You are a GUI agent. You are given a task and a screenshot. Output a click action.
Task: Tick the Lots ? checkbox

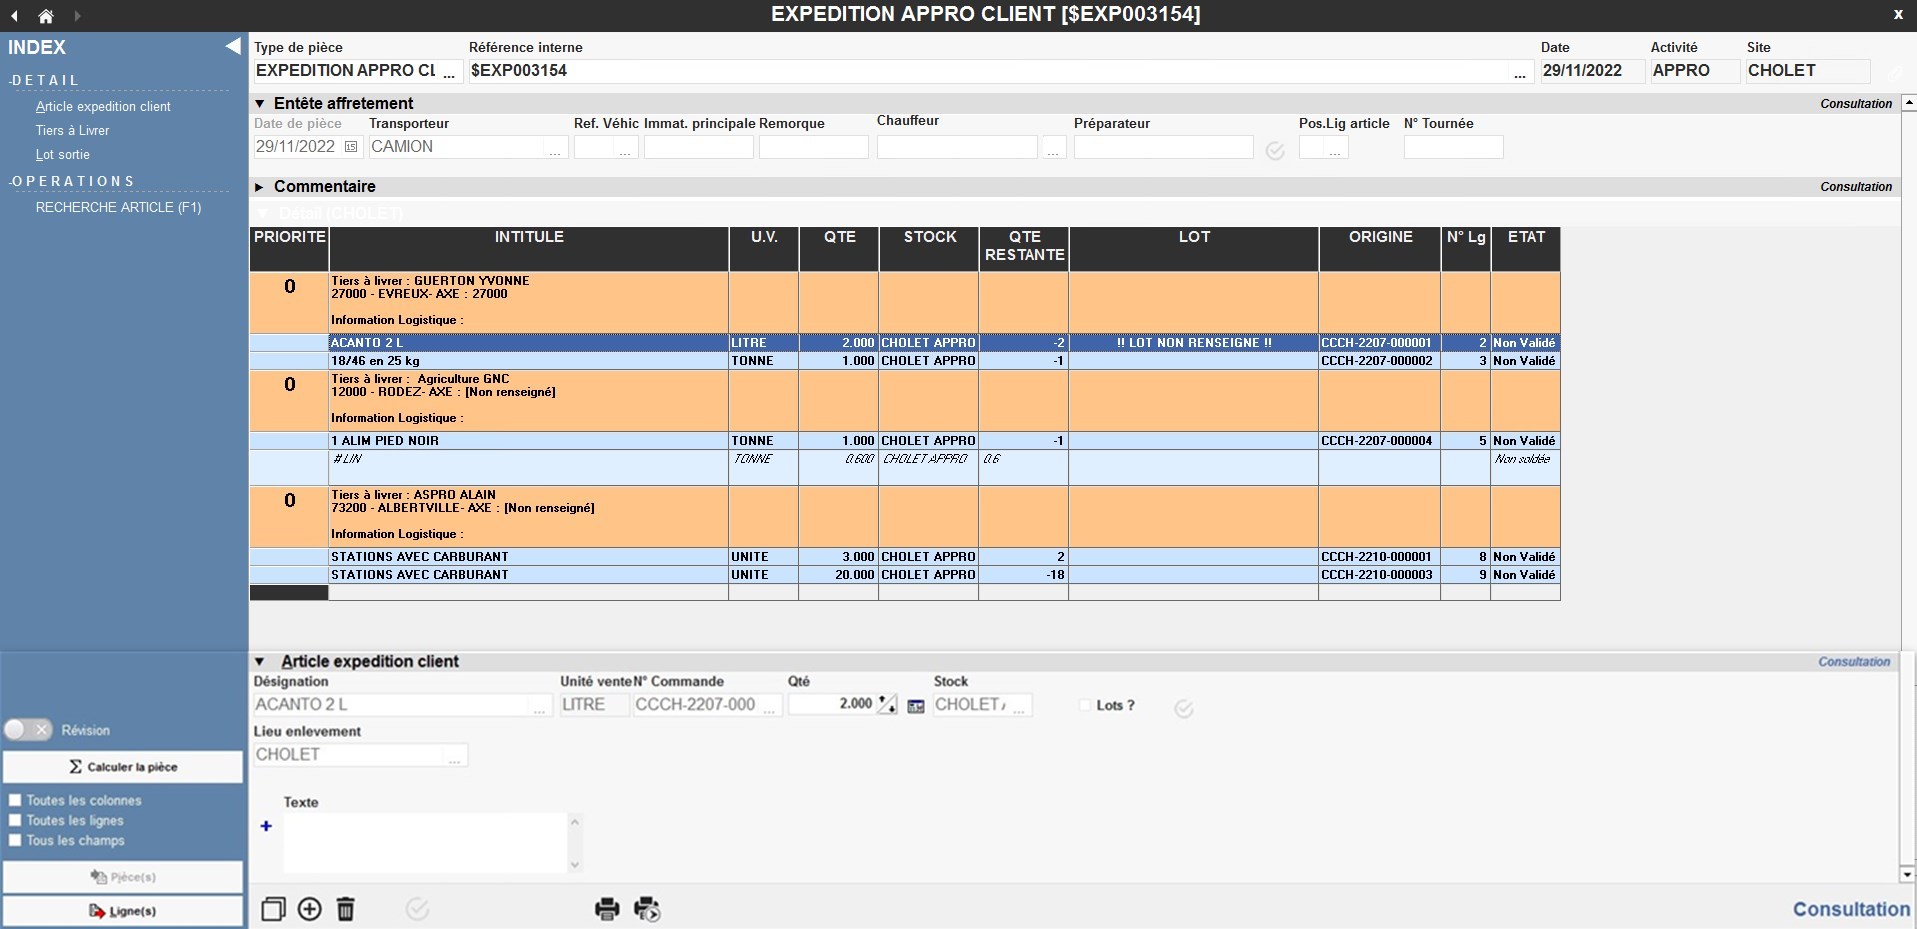point(1085,705)
